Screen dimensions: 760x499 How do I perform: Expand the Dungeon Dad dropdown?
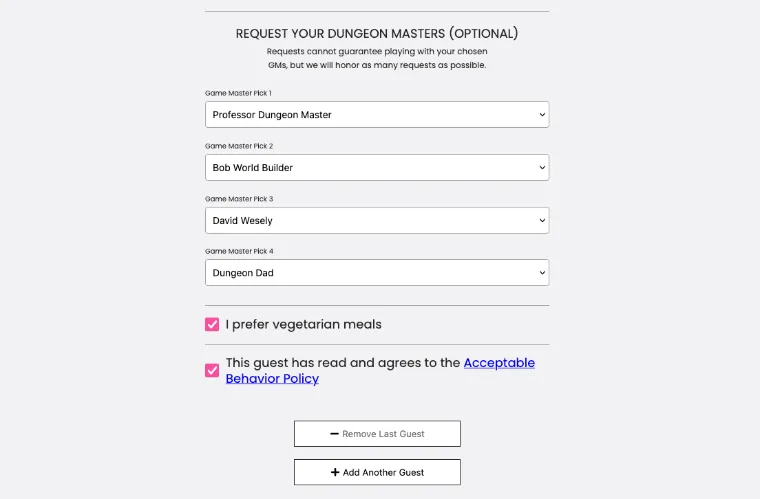pos(376,273)
